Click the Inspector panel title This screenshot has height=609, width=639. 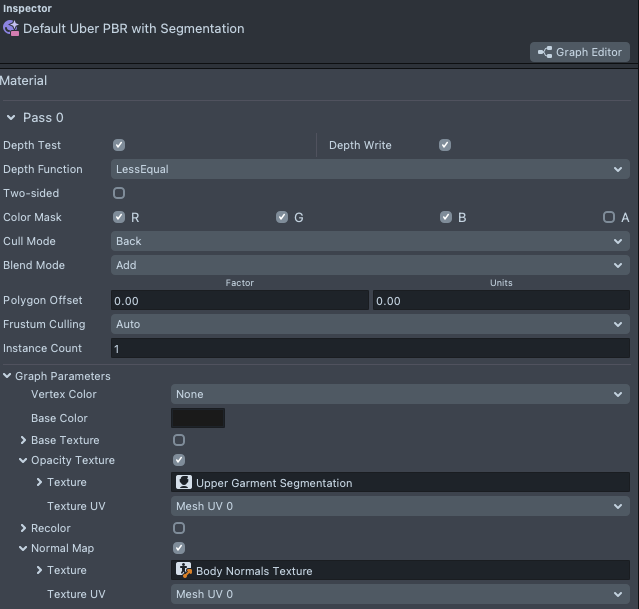27,8
